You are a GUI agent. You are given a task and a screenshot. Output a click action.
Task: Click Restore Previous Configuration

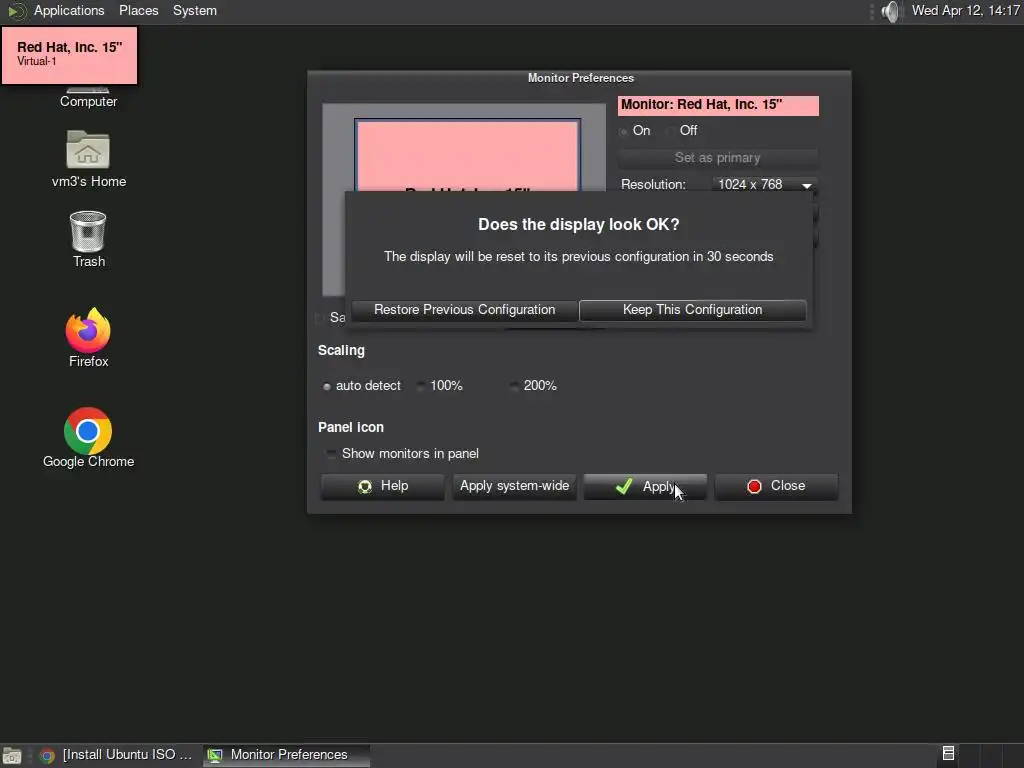[464, 310]
